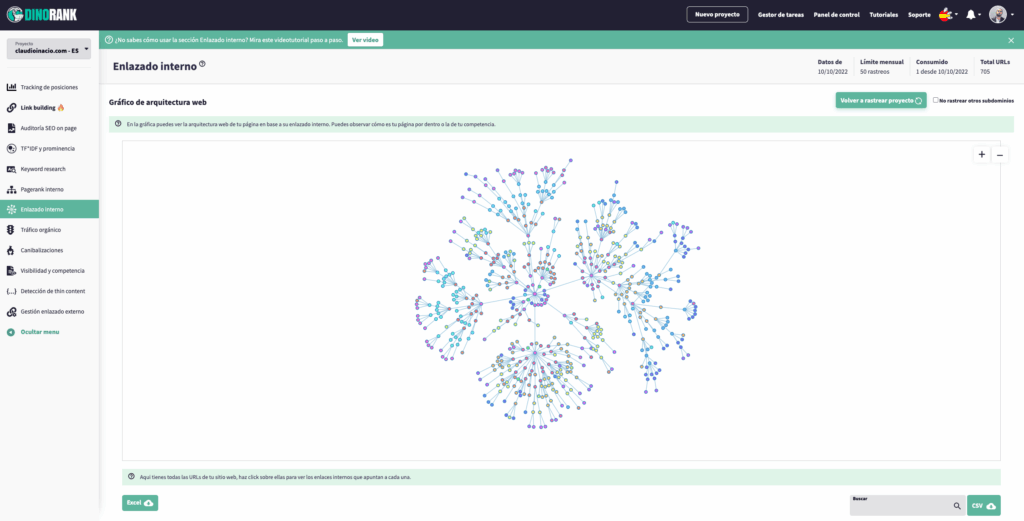The image size is (1024, 521).
Task: Click the TF*IDF y prominencia icon
Action: click(x=11, y=148)
